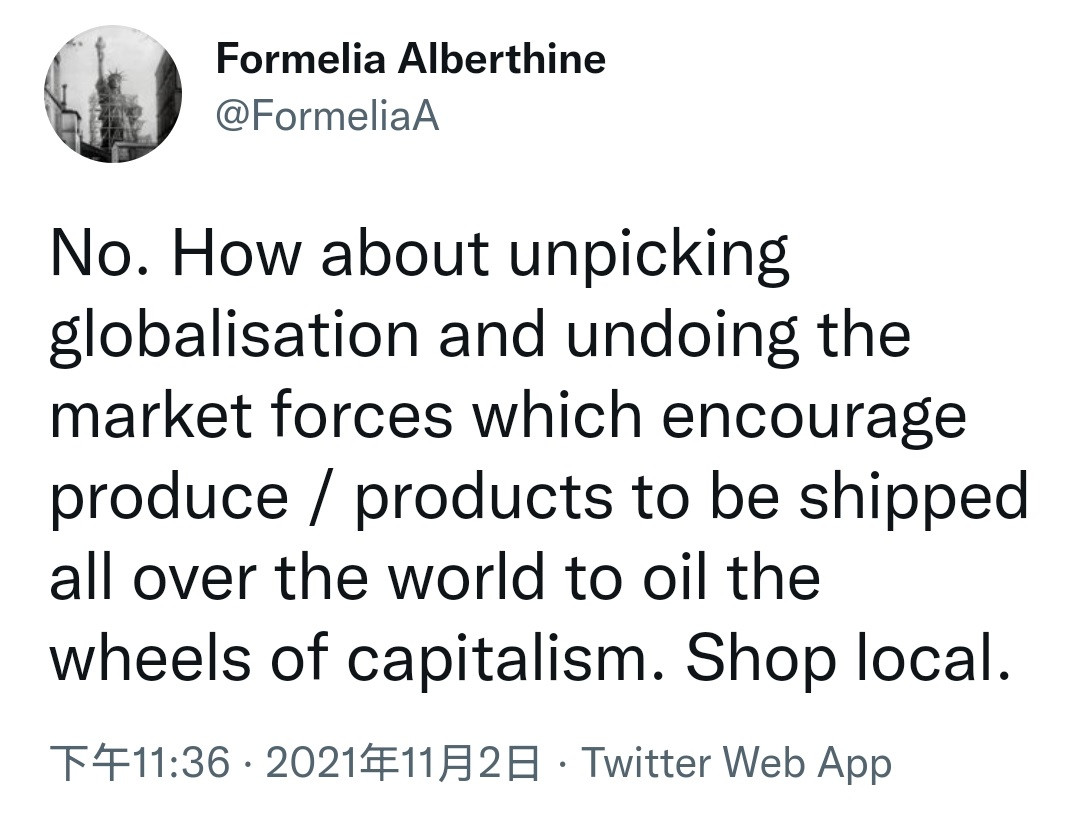The height and width of the screenshot is (816, 1080).
Task: Click the "Shop local." closing phrase
Action: tap(843, 657)
